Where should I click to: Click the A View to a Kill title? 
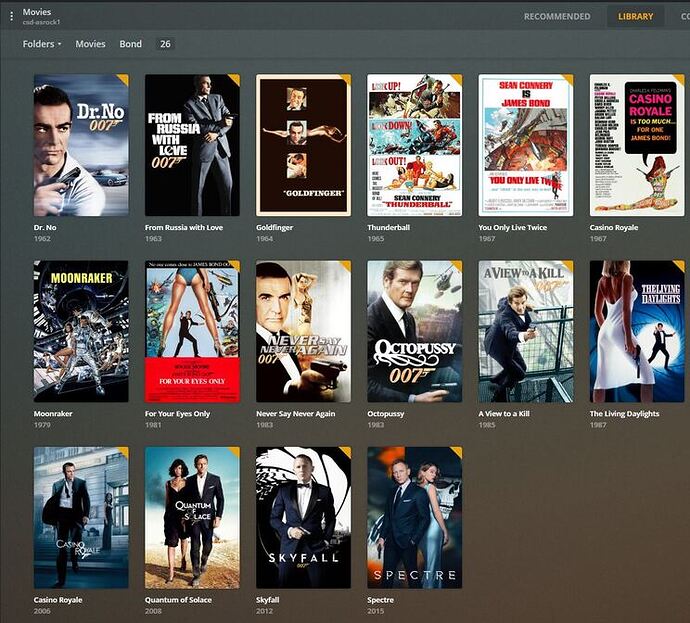click(x=504, y=414)
